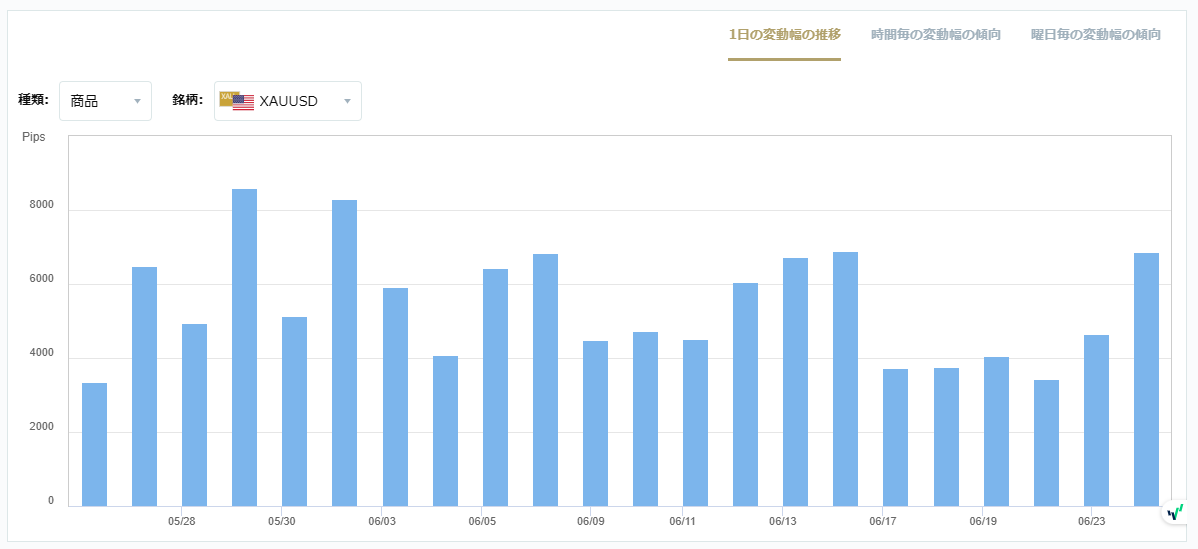This screenshot has height=549, width=1198.
Task: Click the 8000 y-axis value
Action: (41, 205)
